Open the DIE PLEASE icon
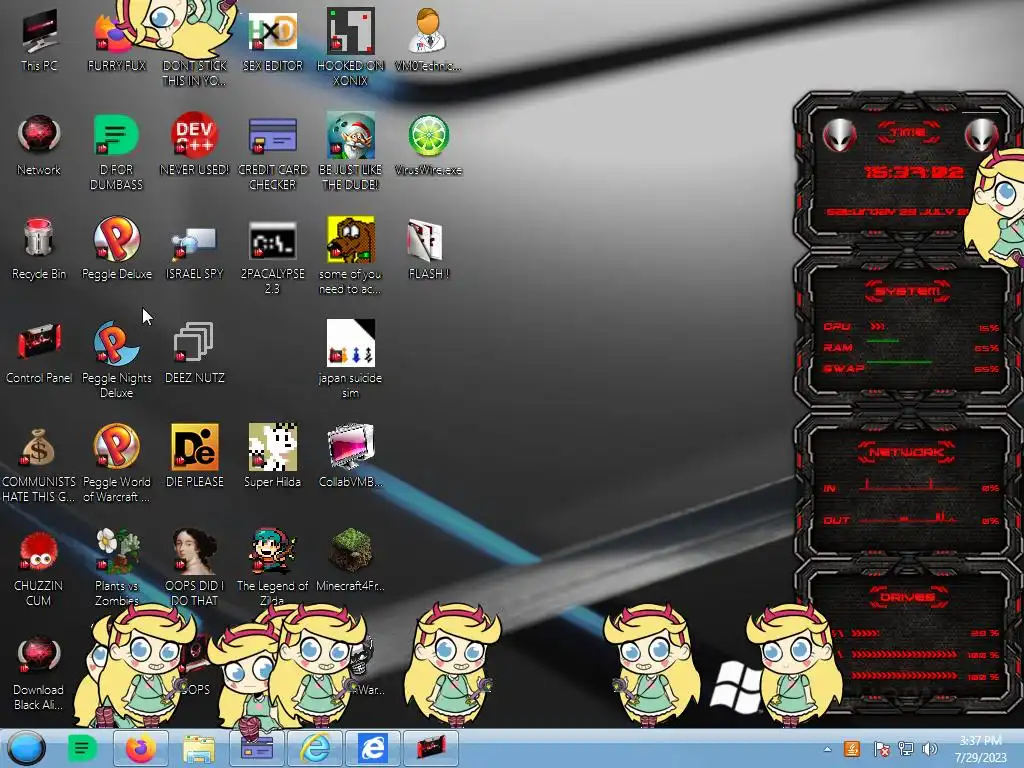The width and height of the screenshot is (1024, 768). (194, 447)
